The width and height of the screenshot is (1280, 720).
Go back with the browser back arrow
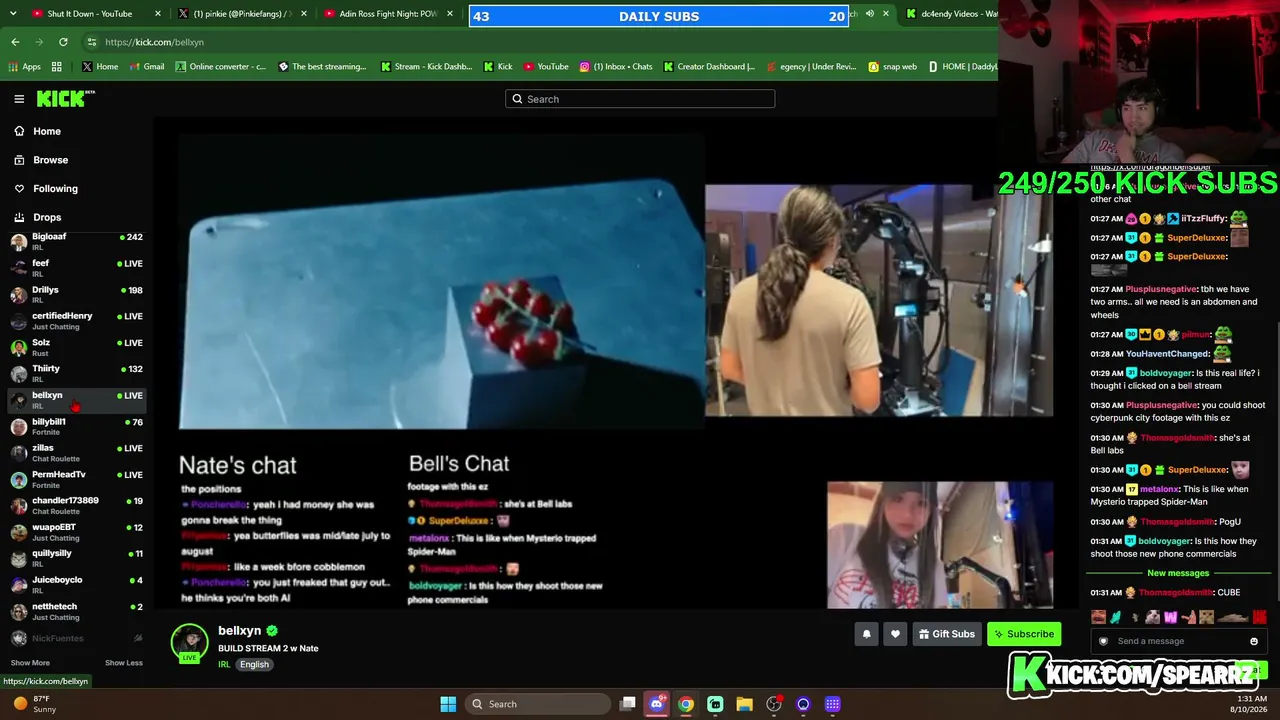coord(15,42)
